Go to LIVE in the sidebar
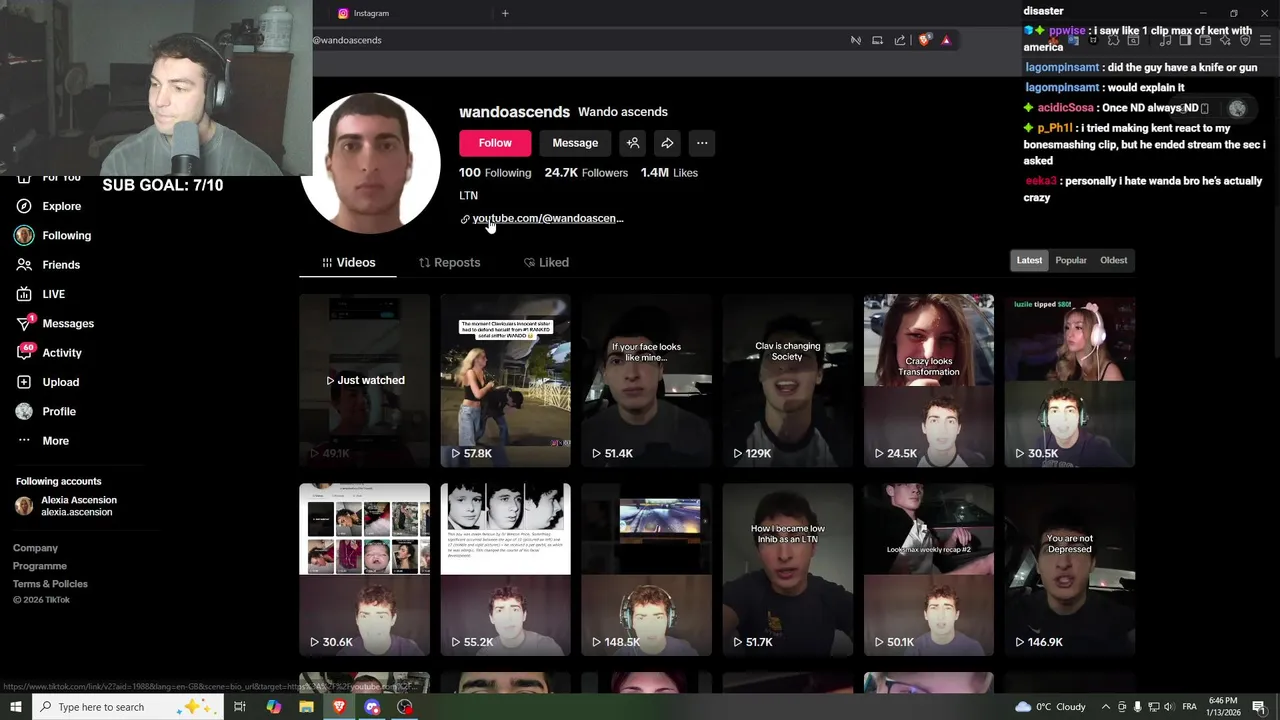This screenshot has width=1280, height=720. (x=40, y=294)
